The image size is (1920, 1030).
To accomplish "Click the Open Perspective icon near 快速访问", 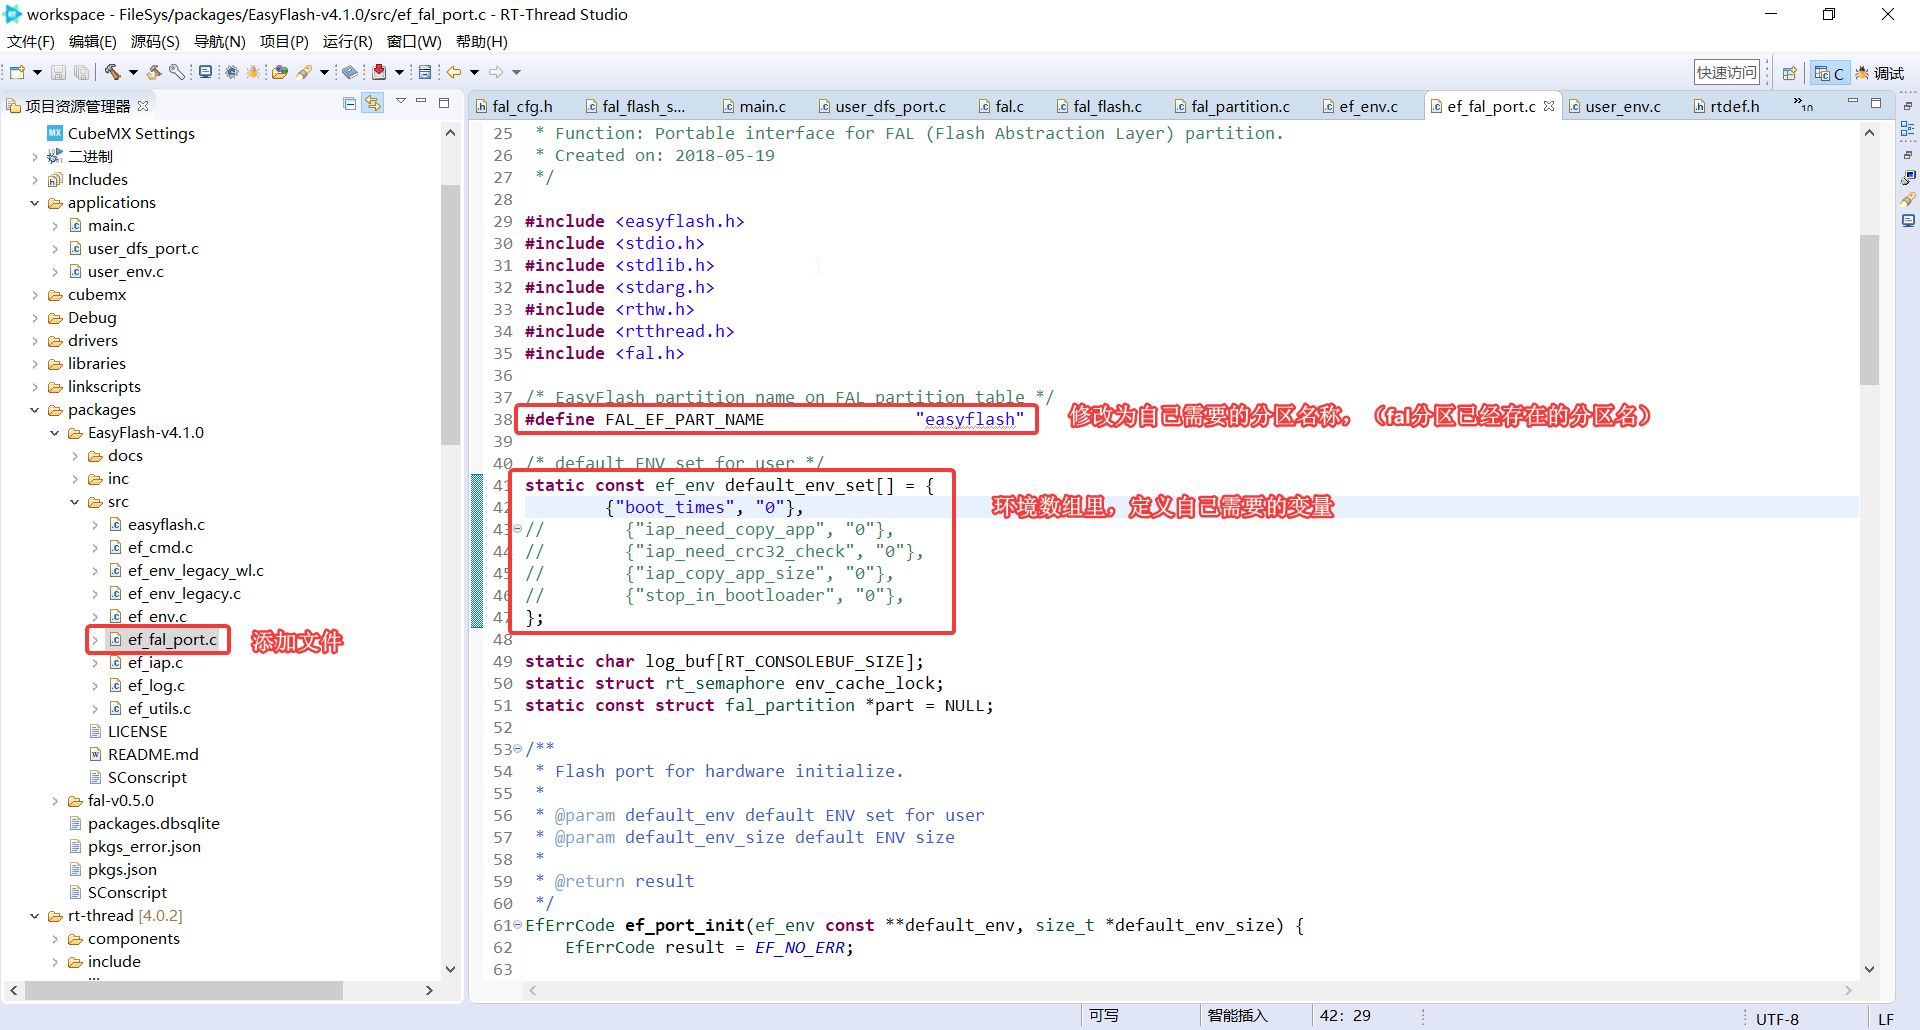I will tap(1790, 72).
